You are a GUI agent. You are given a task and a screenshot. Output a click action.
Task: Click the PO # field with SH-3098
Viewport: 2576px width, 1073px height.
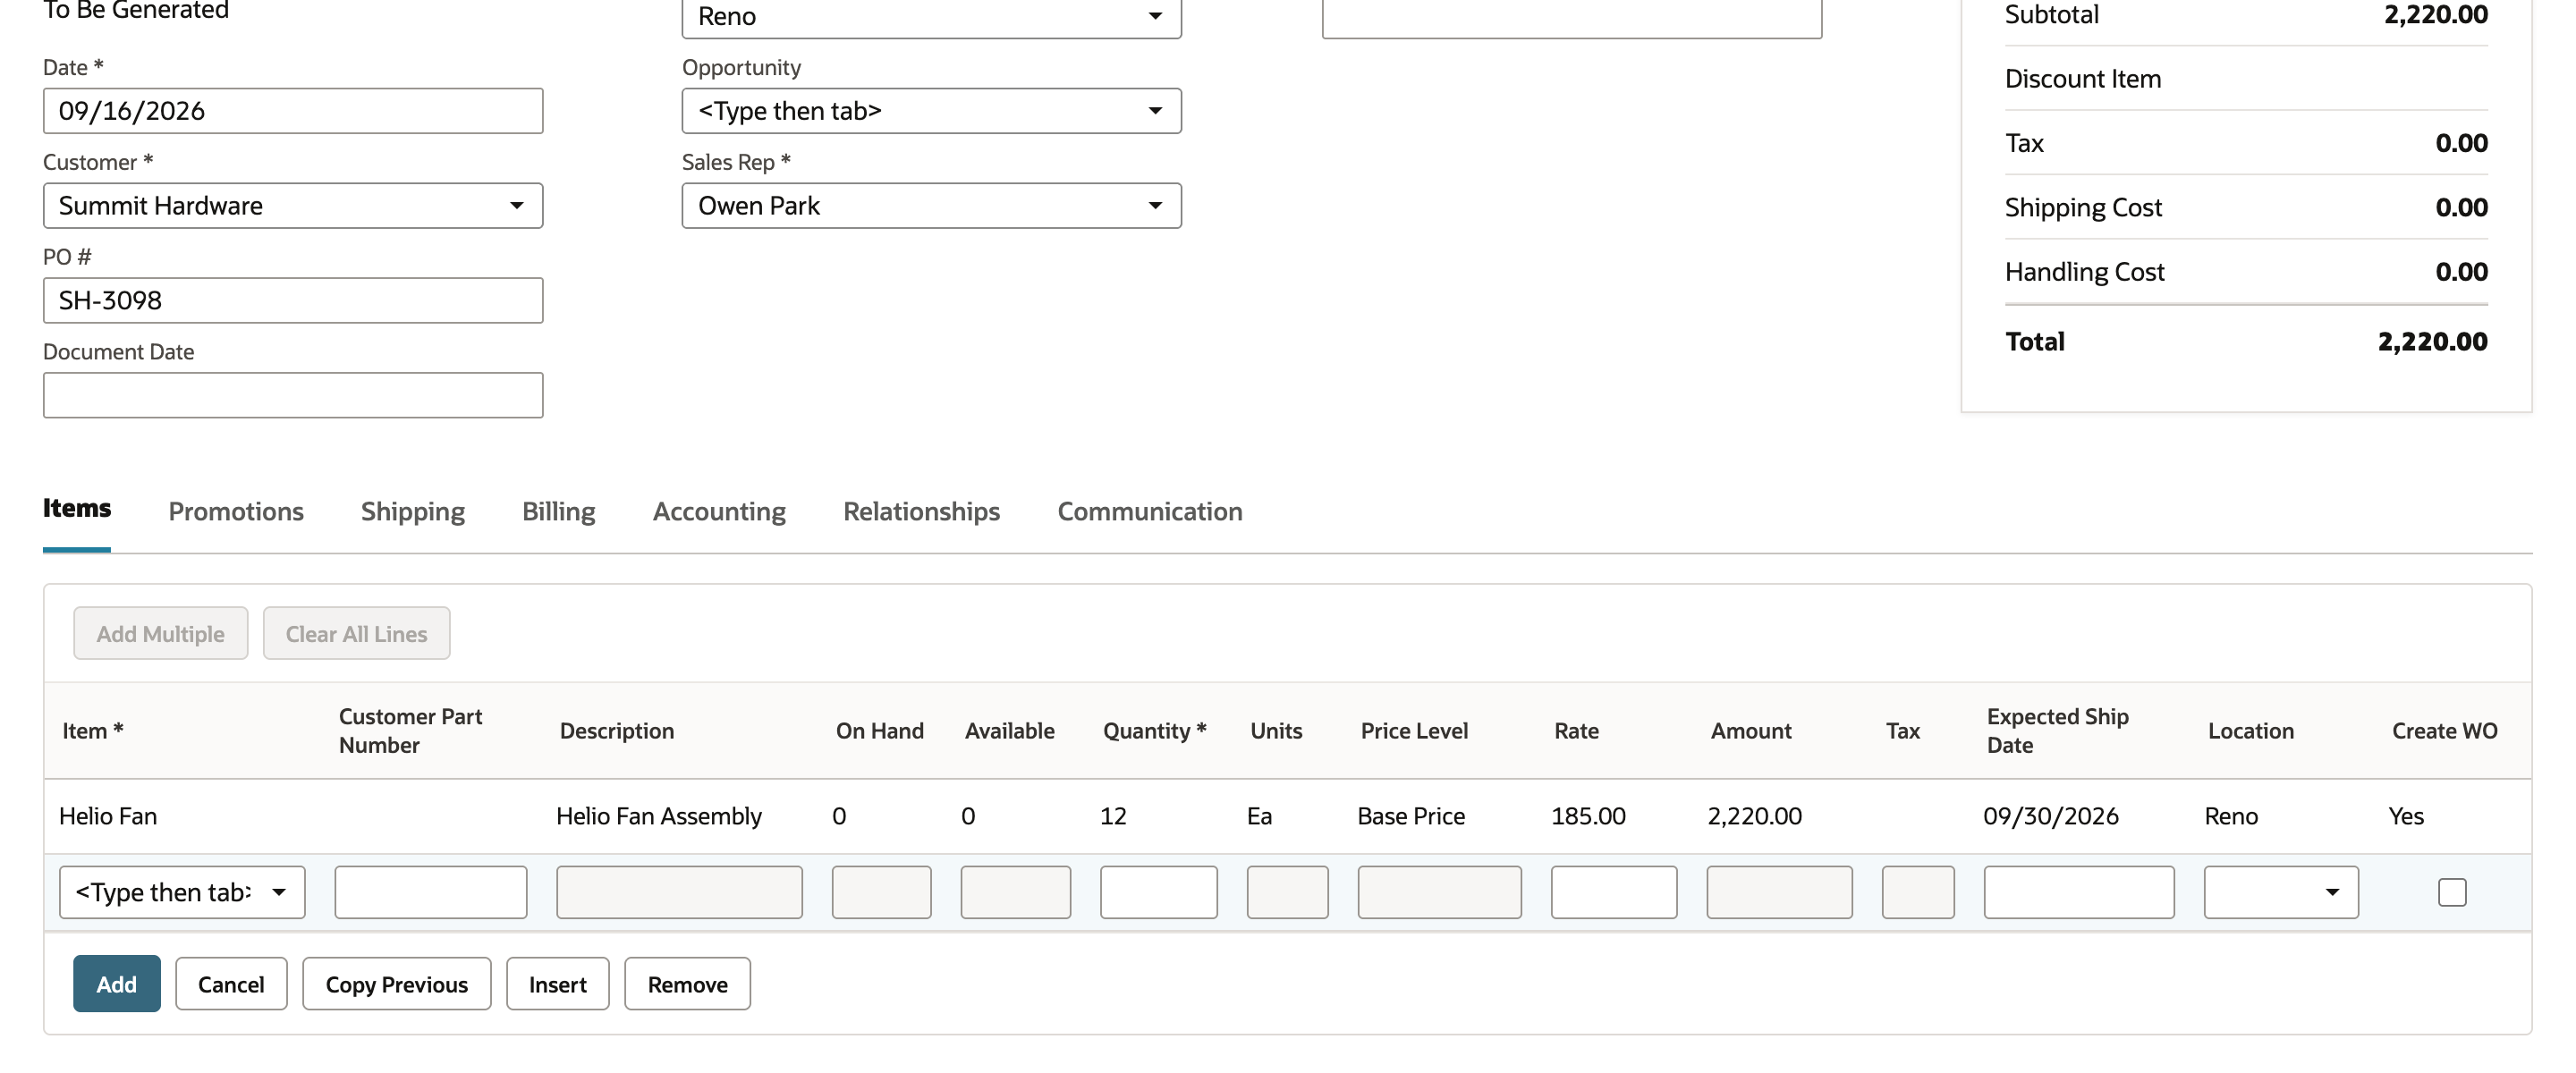[293, 300]
